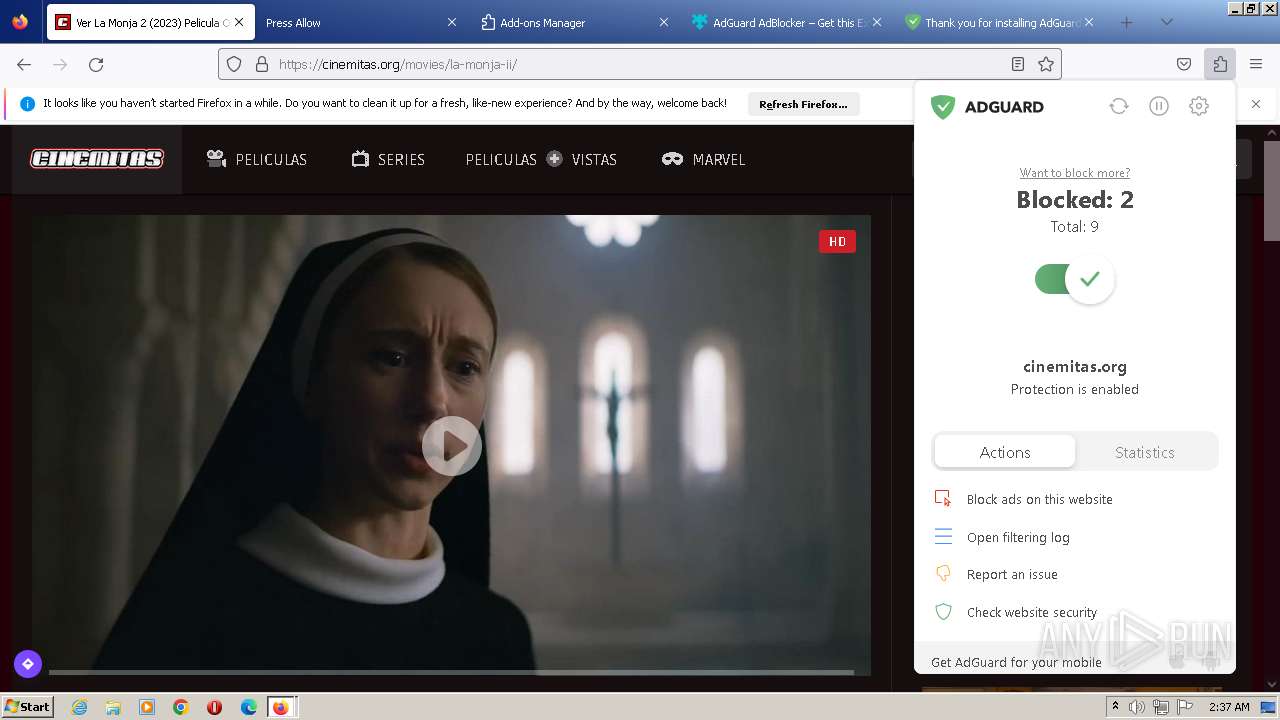Viewport: 1280px width, 720px height.
Task: Click Report an issue thumbs-down icon
Action: click(x=943, y=574)
